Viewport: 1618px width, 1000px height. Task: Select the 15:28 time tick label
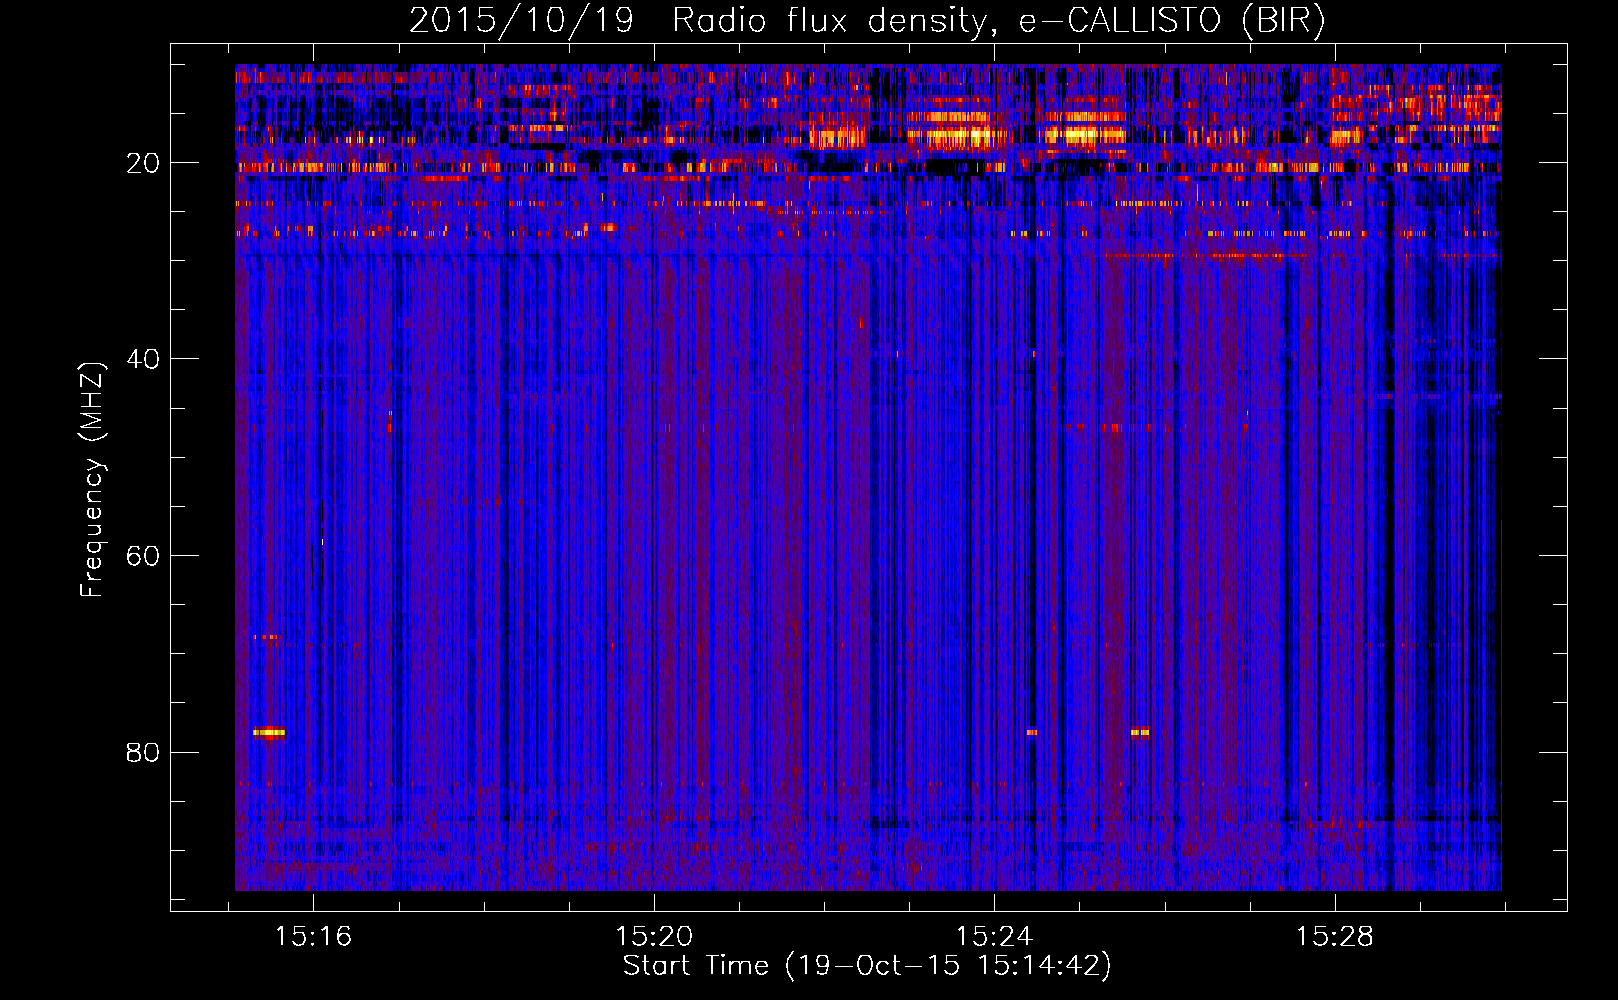[1335, 937]
